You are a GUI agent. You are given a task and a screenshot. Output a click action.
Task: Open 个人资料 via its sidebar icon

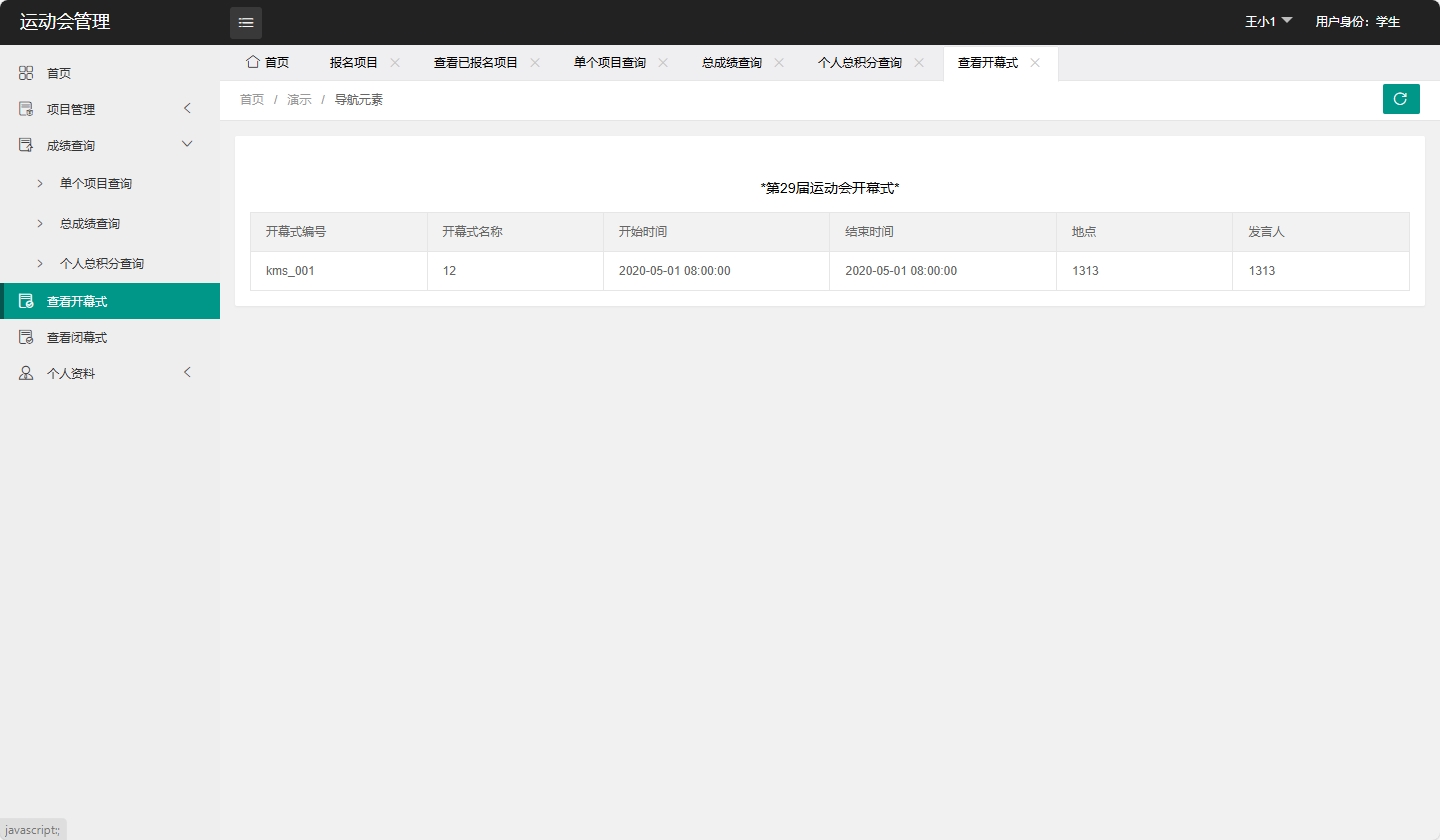[x=25, y=372]
